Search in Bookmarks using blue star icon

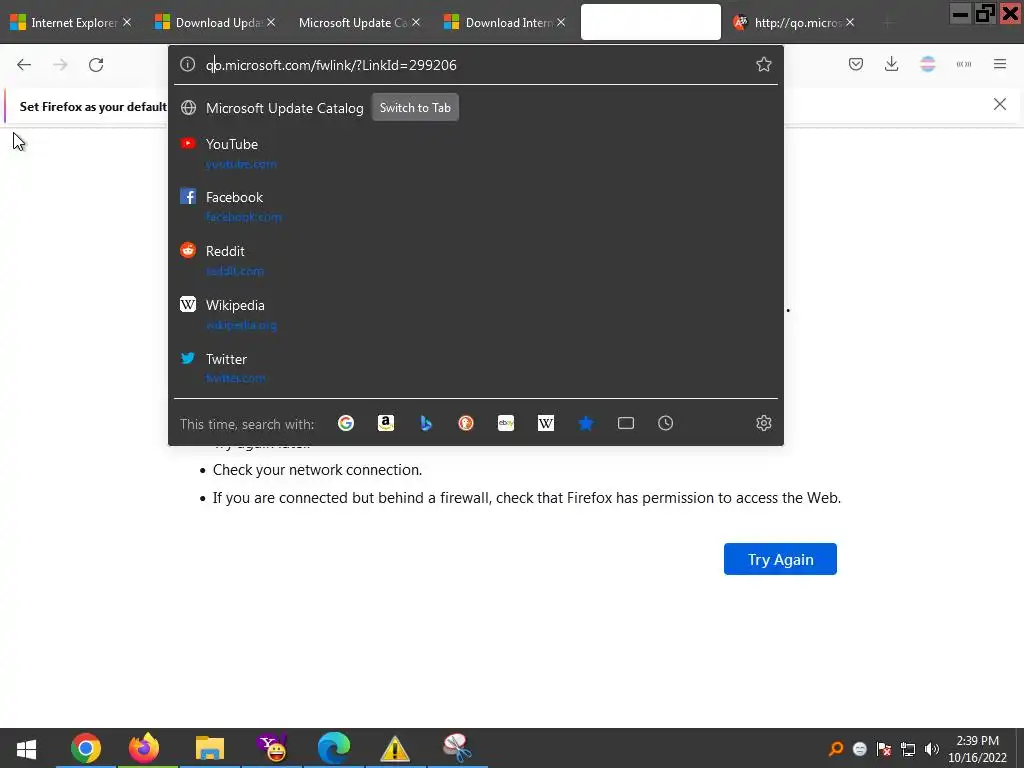coord(586,423)
